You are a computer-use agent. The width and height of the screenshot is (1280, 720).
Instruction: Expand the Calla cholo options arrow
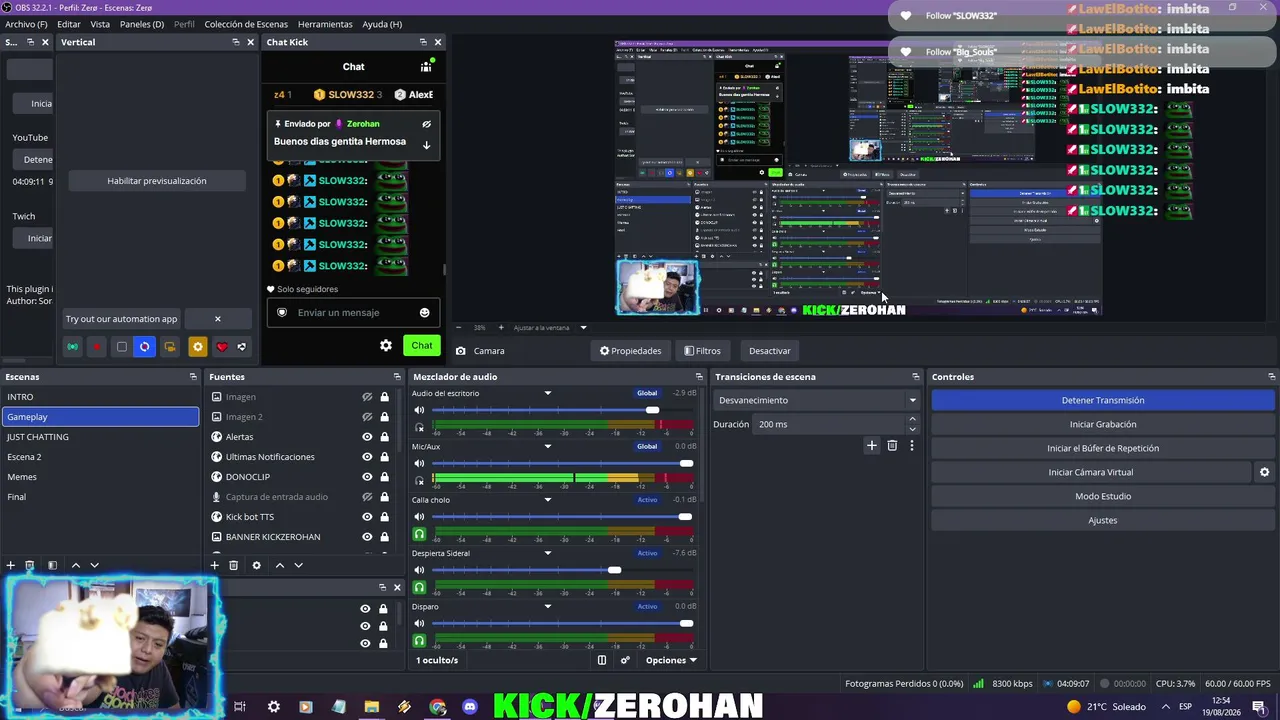tap(547, 500)
